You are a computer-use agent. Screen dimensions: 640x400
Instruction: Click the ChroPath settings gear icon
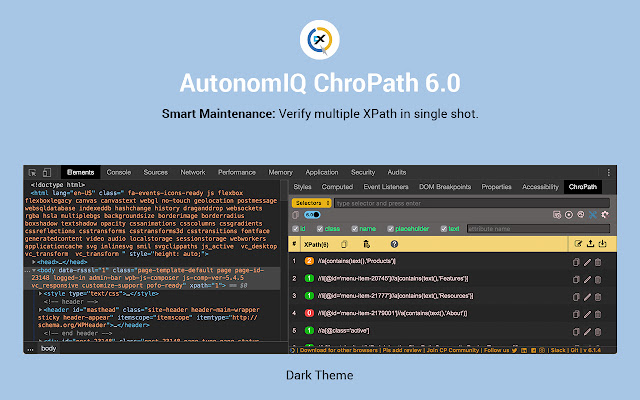coord(605,214)
